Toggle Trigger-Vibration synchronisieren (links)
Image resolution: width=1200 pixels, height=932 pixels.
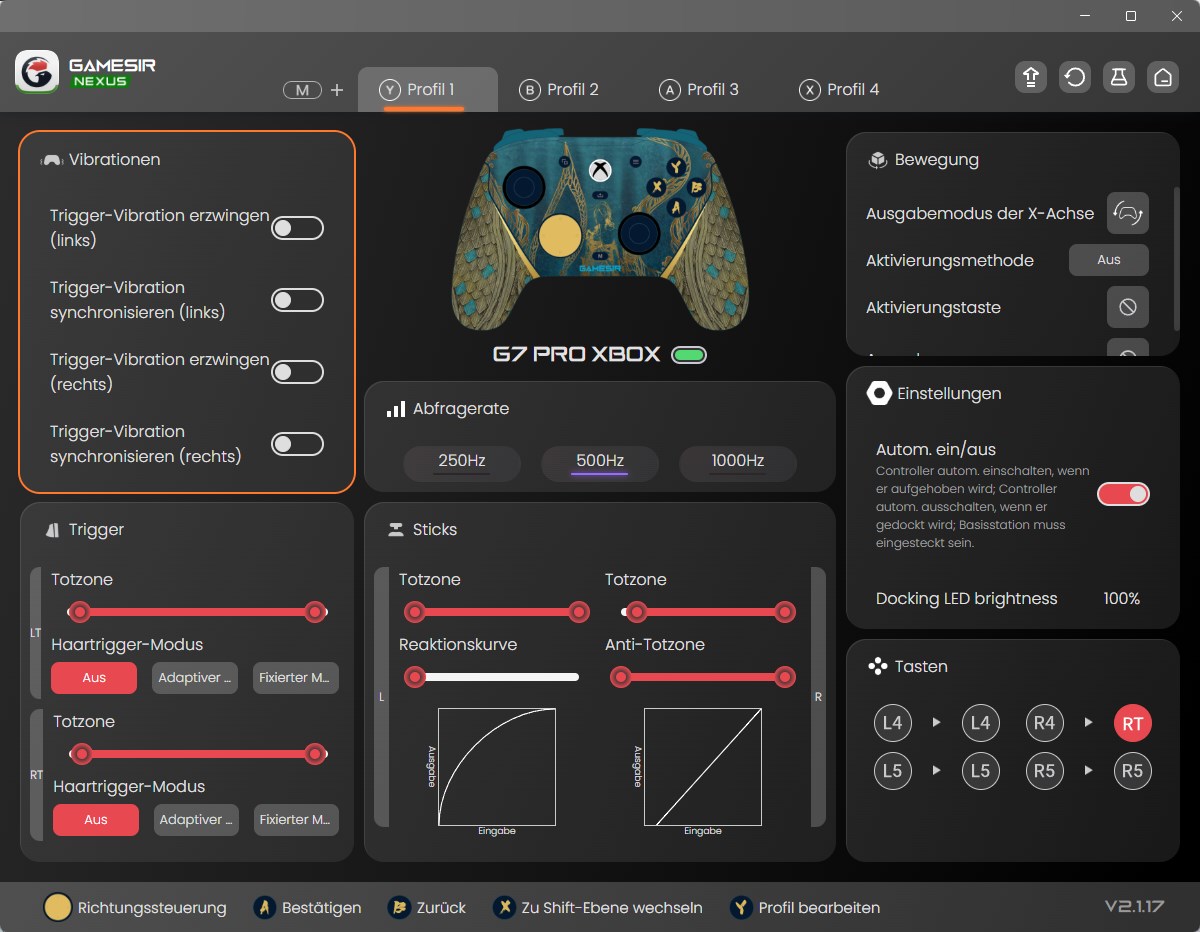[x=298, y=300]
